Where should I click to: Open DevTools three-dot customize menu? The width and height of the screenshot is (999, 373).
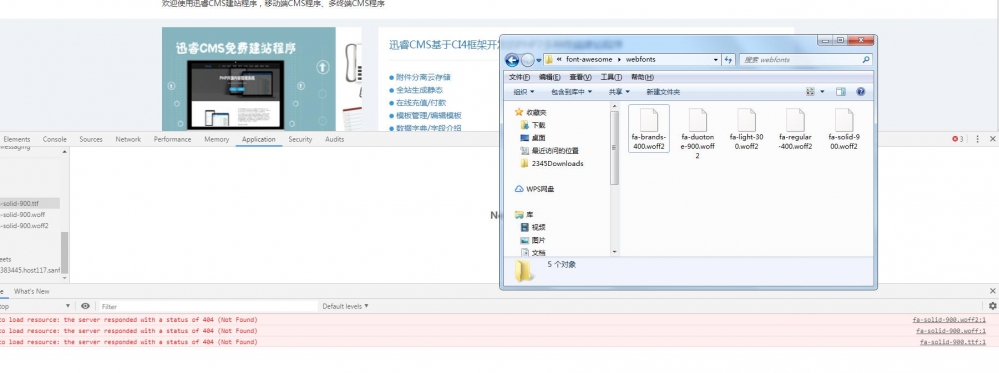pyautogui.click(x=977, y=139)
